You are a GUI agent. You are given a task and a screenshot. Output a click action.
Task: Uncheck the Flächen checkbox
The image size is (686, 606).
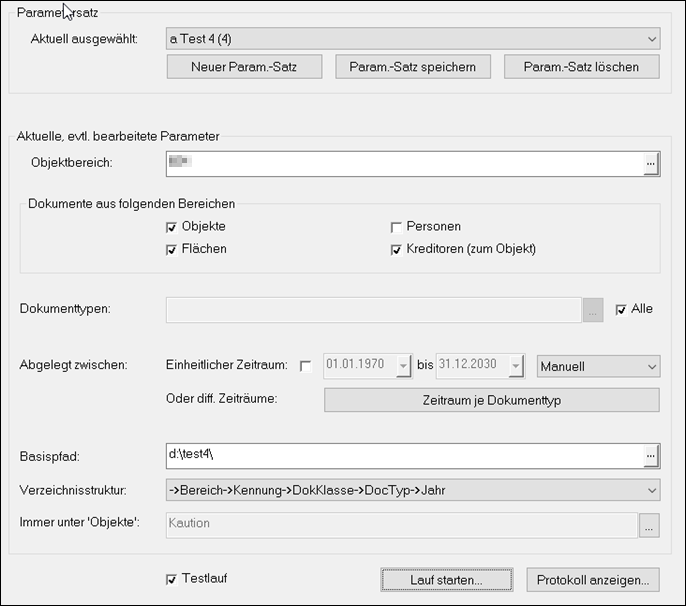coord(172,249)
